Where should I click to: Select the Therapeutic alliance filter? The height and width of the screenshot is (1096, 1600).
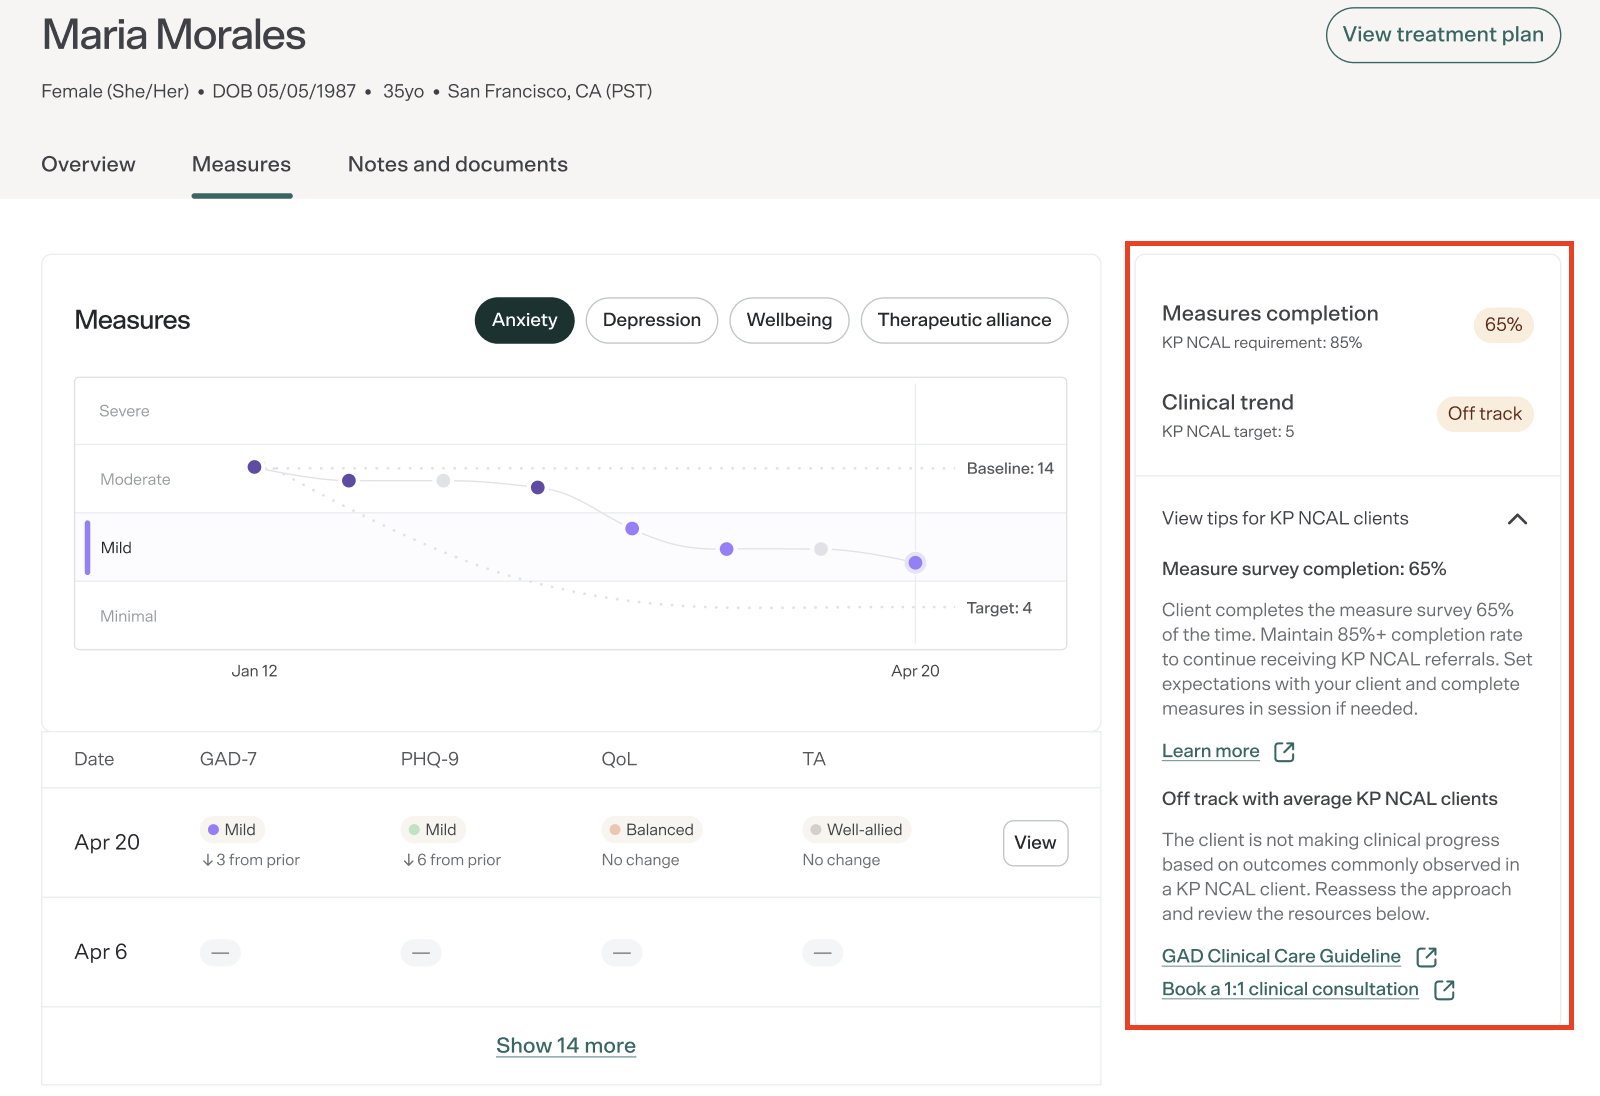tap(964, 320)
